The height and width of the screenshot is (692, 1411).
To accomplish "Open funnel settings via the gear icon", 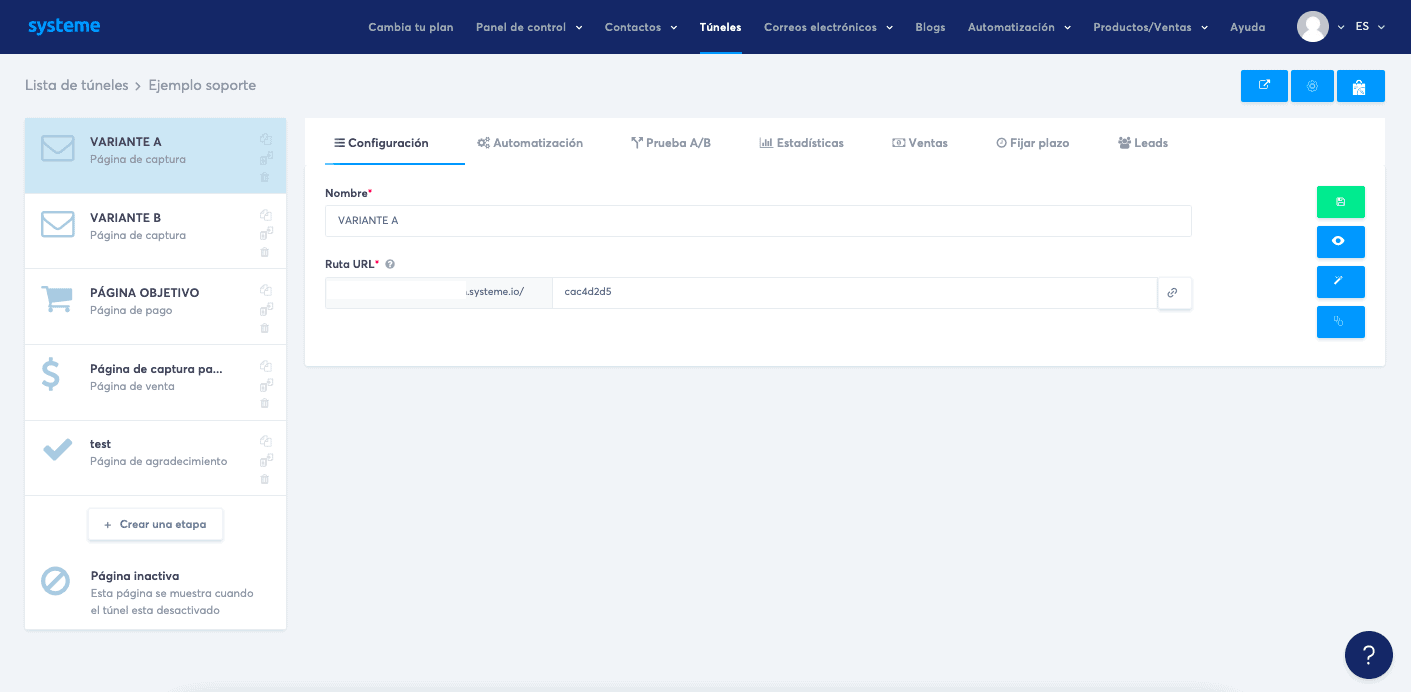I will (1311, 86).
